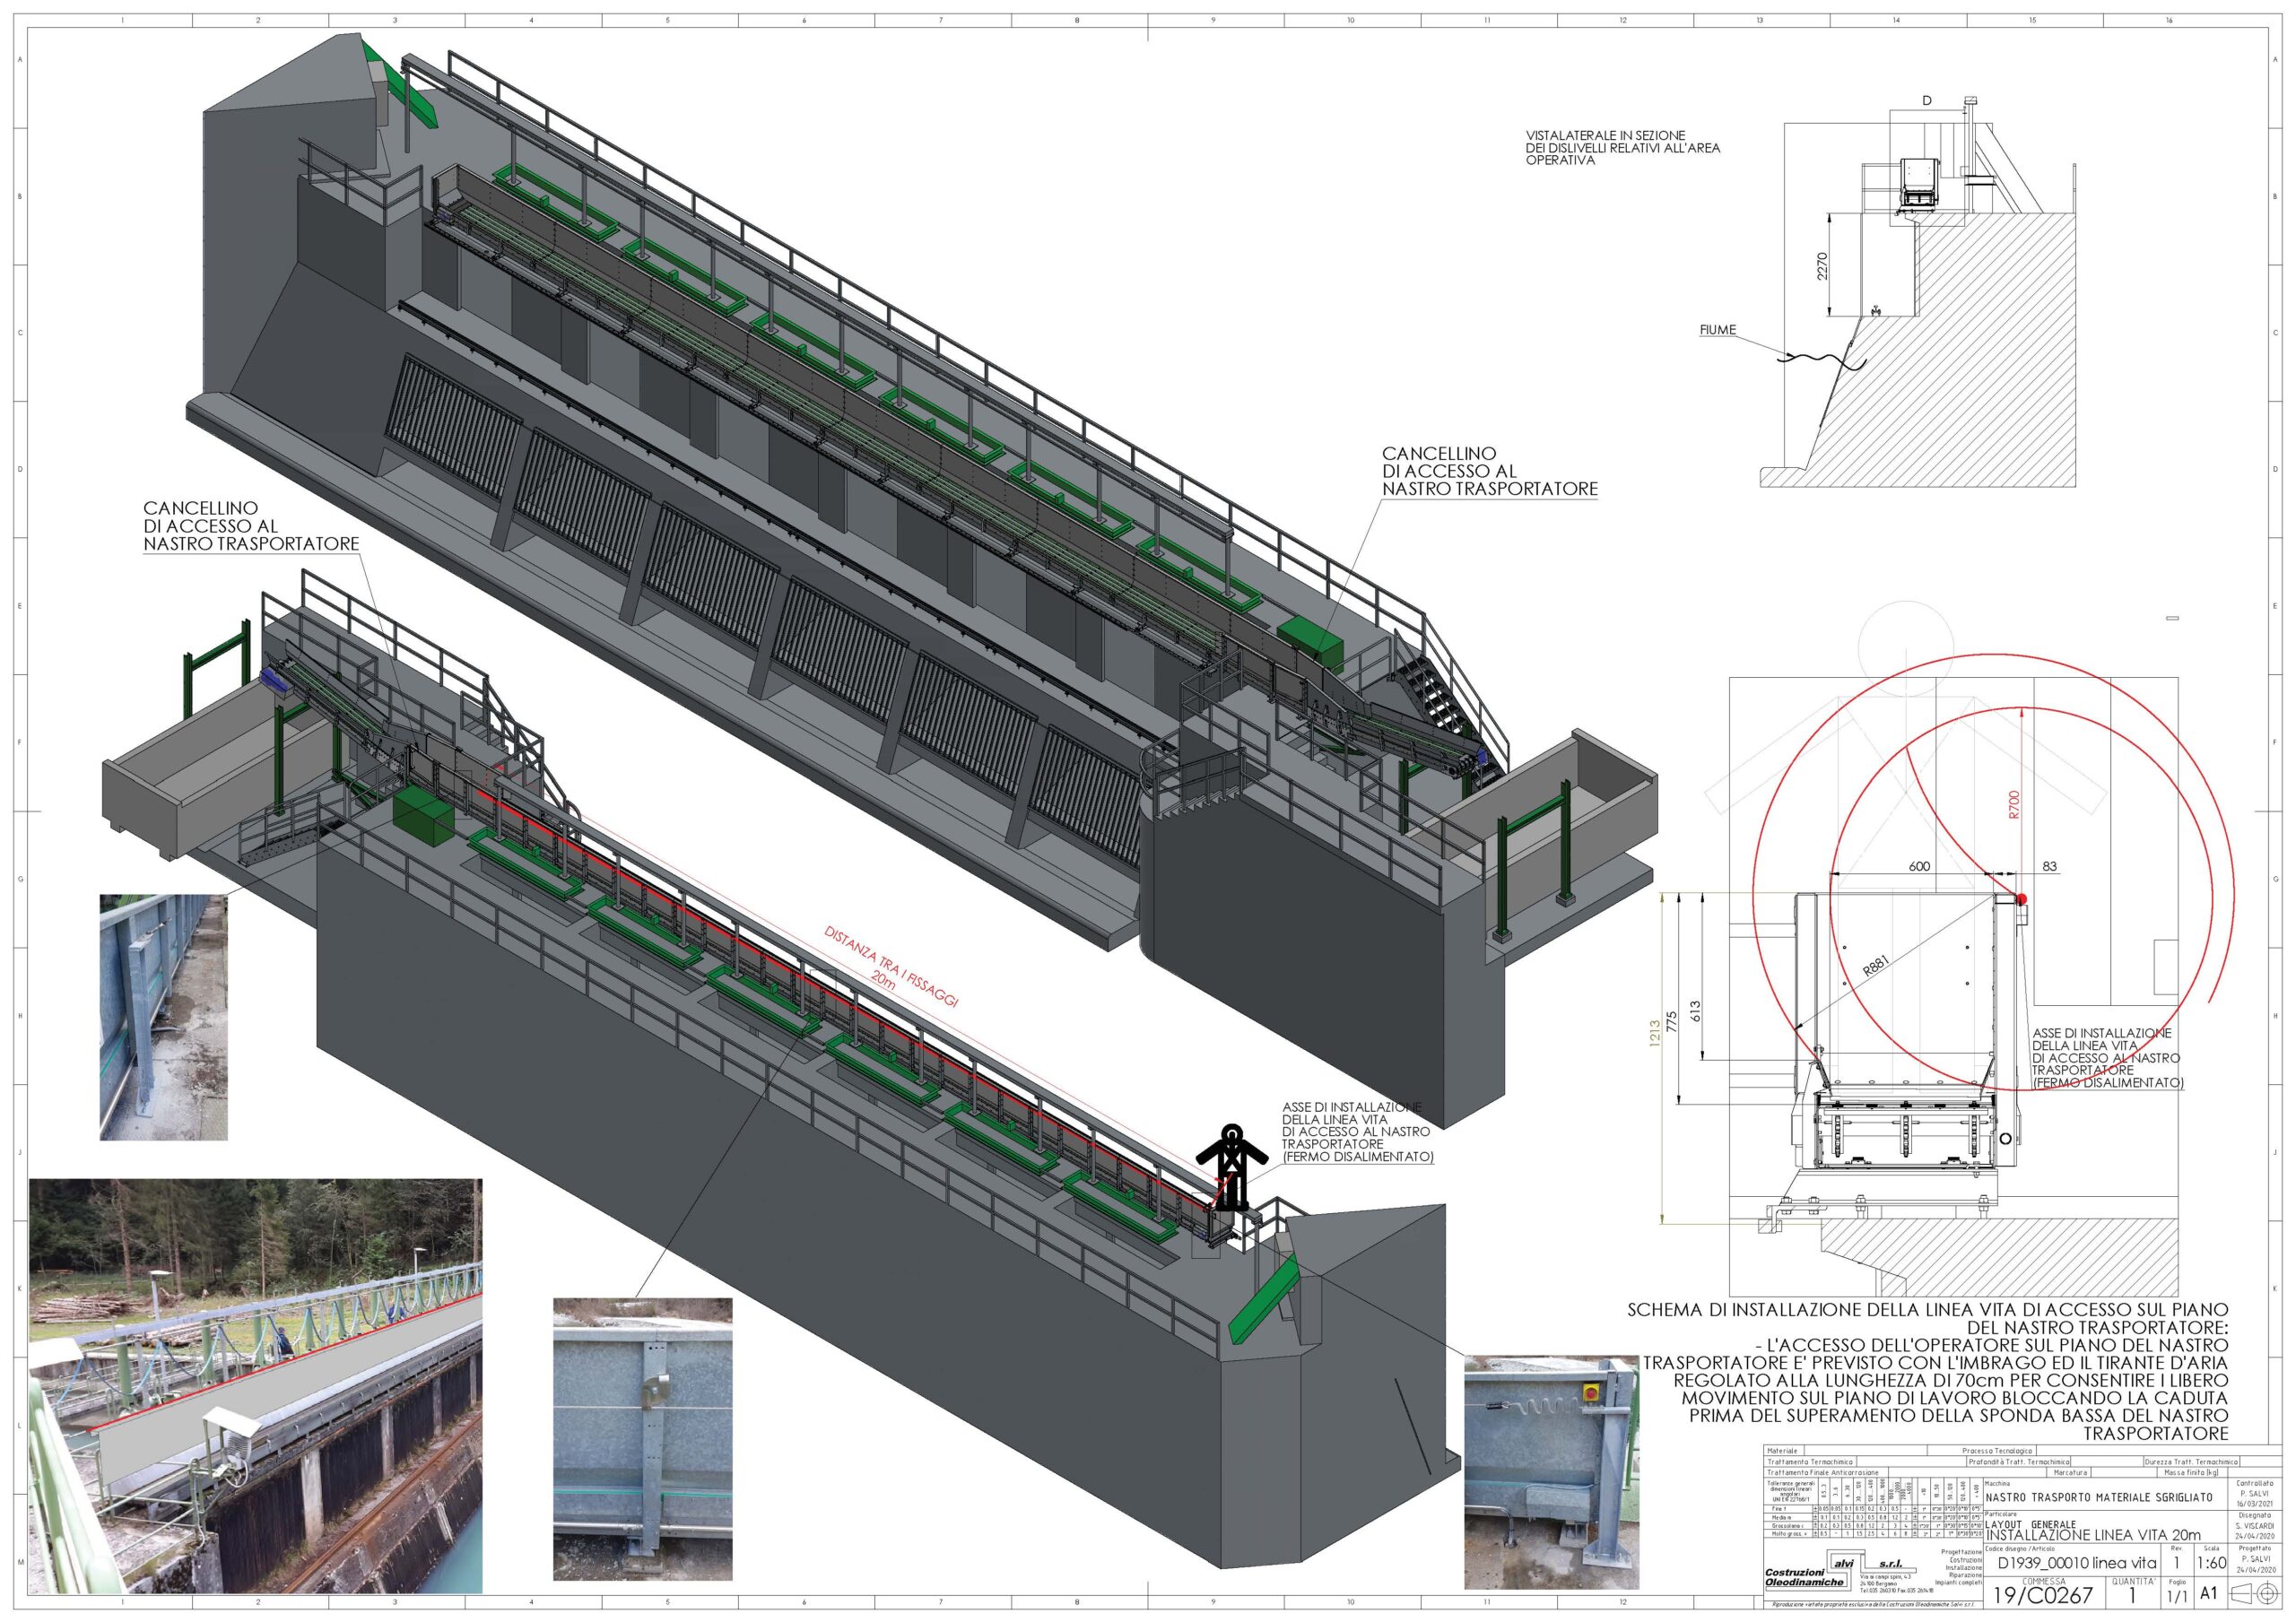Image resolution: width=2296 pixels, height=1622 pixels.
Task: Select the green control box near stairs
Action: coord(1310,641)
